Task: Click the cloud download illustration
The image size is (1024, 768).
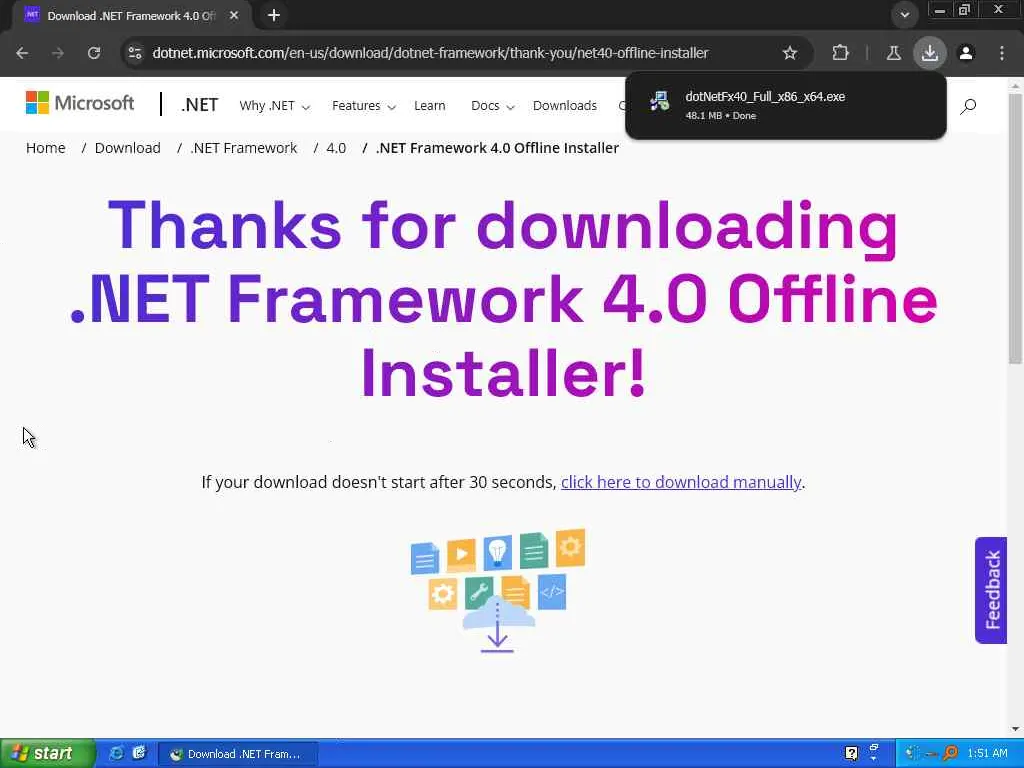Action: click(x=498, y=590)
